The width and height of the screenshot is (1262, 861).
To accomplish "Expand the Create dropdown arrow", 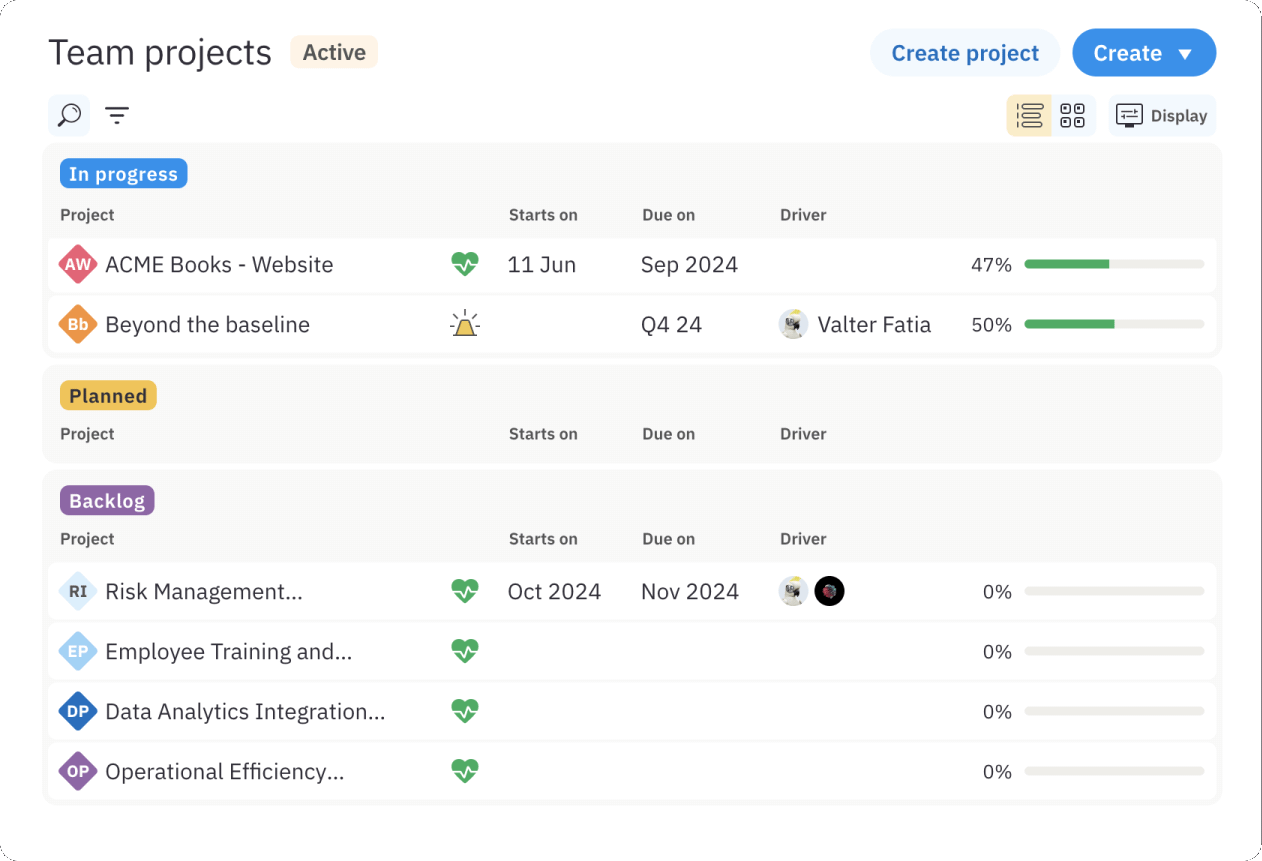I will click(1185, 54).
